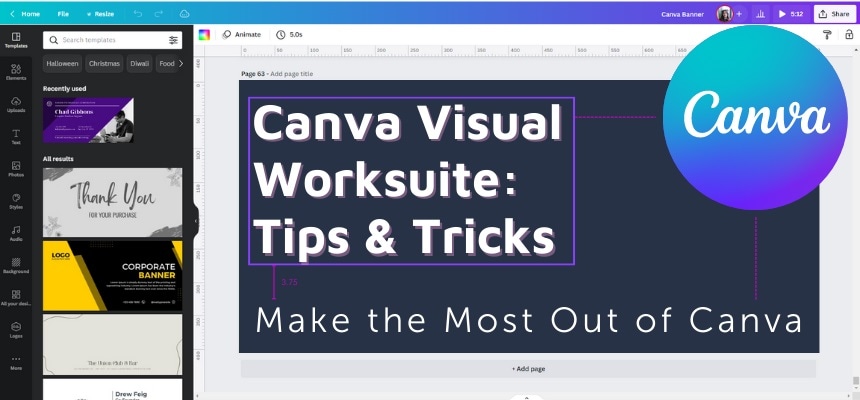The height and width of the screenshot is (400, 860).
Task: Expand the bottom page panel chevron
Action: pos(527,397)
